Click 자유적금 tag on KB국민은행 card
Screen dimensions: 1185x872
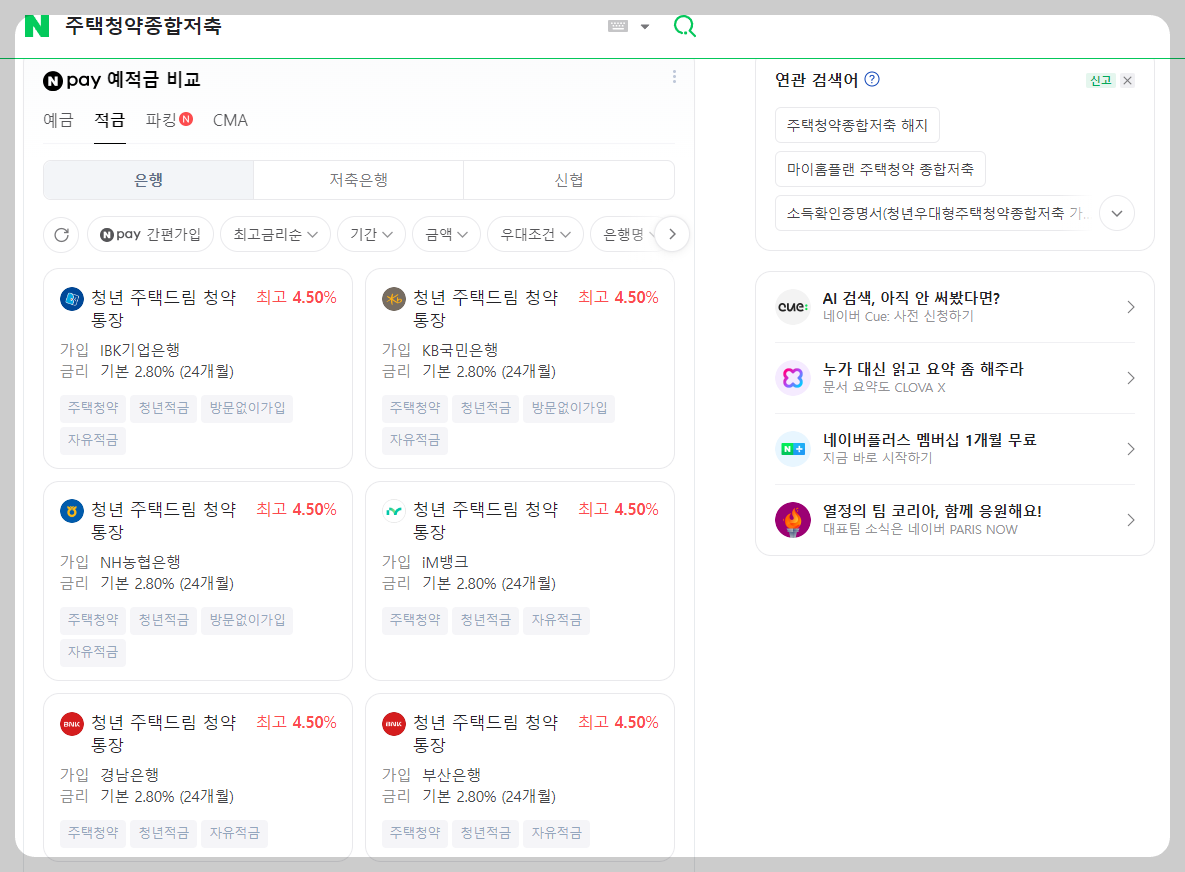pos(415,440)
